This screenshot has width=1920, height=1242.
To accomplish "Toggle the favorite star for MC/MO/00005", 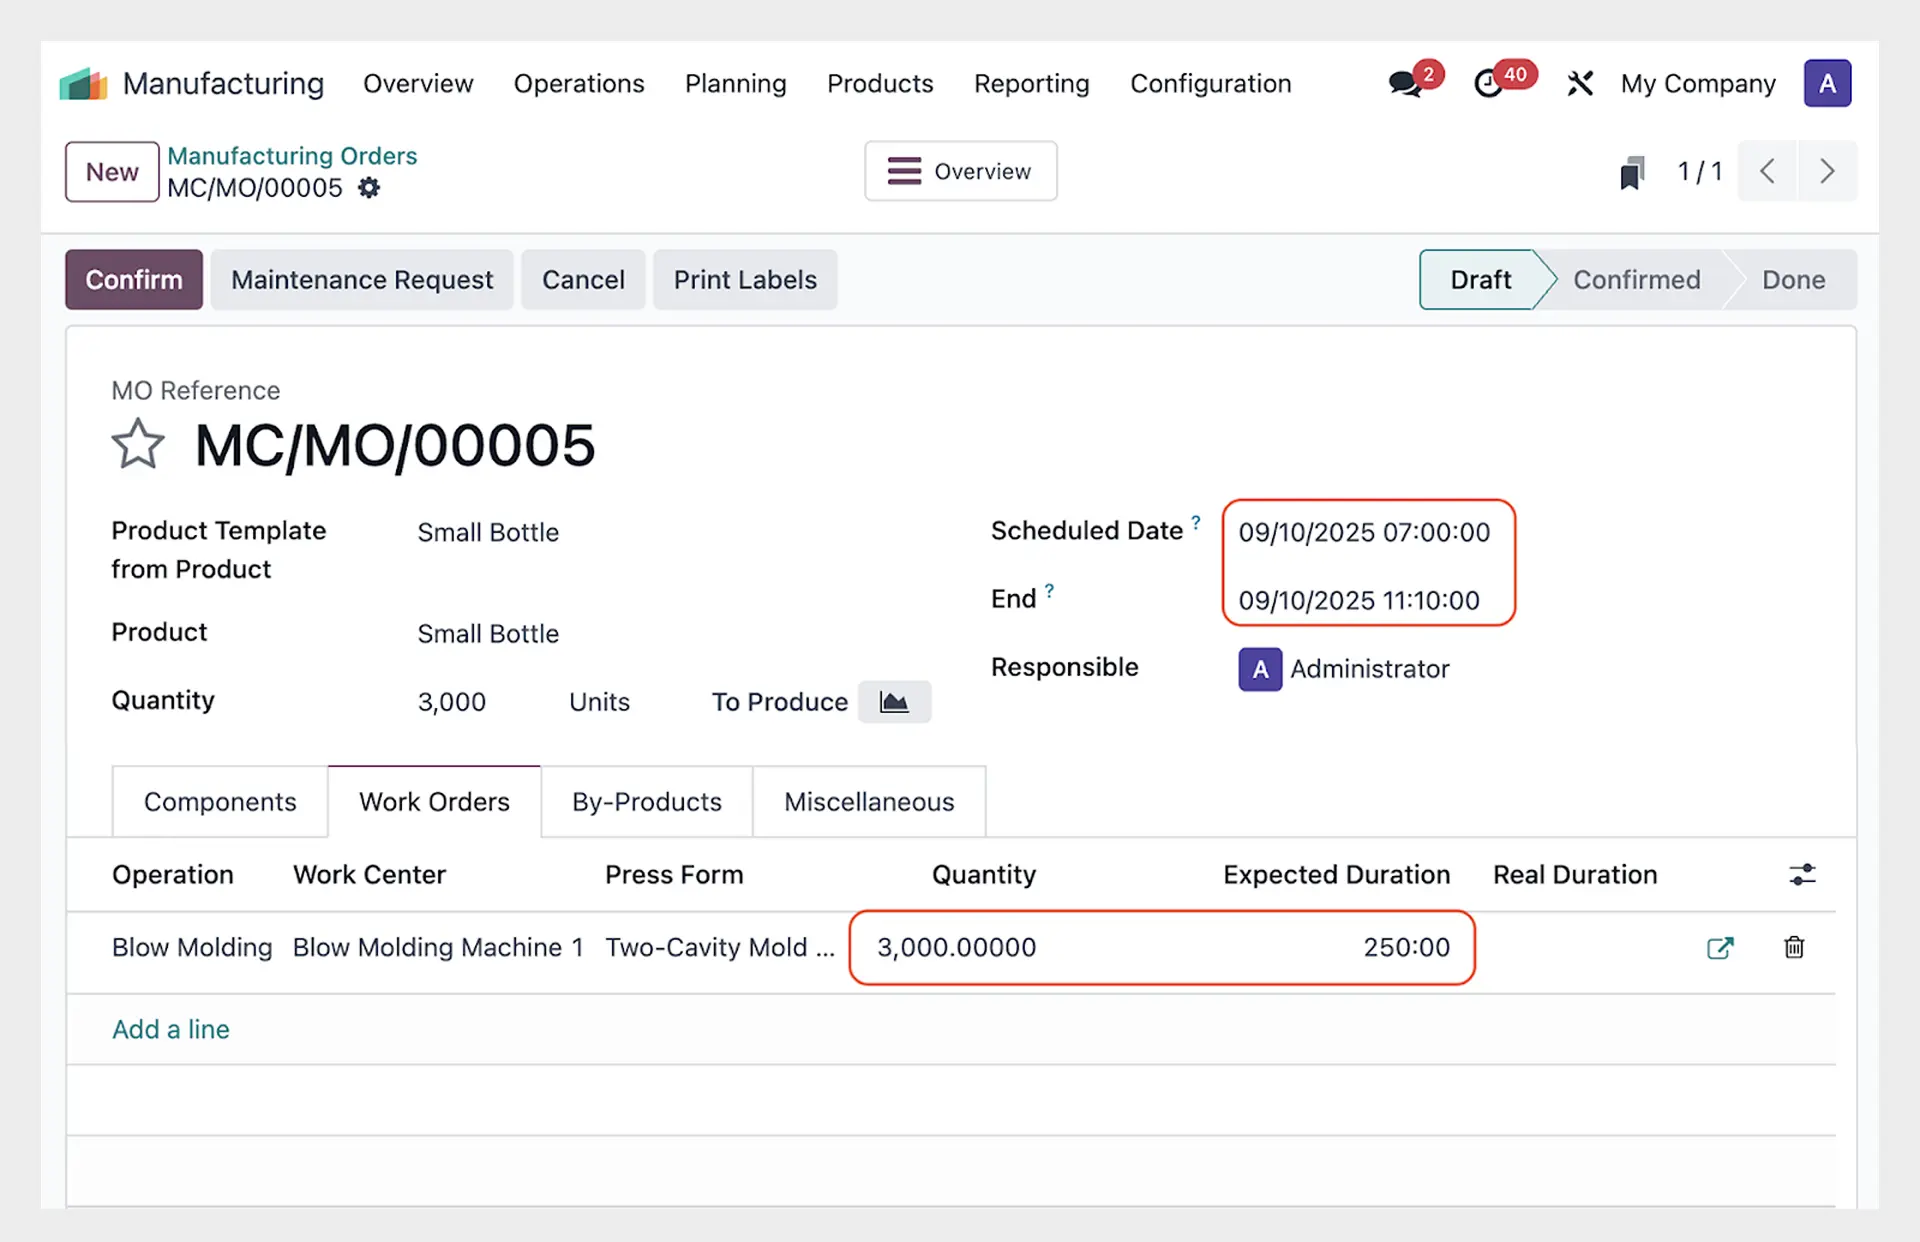I will point(138,445).
